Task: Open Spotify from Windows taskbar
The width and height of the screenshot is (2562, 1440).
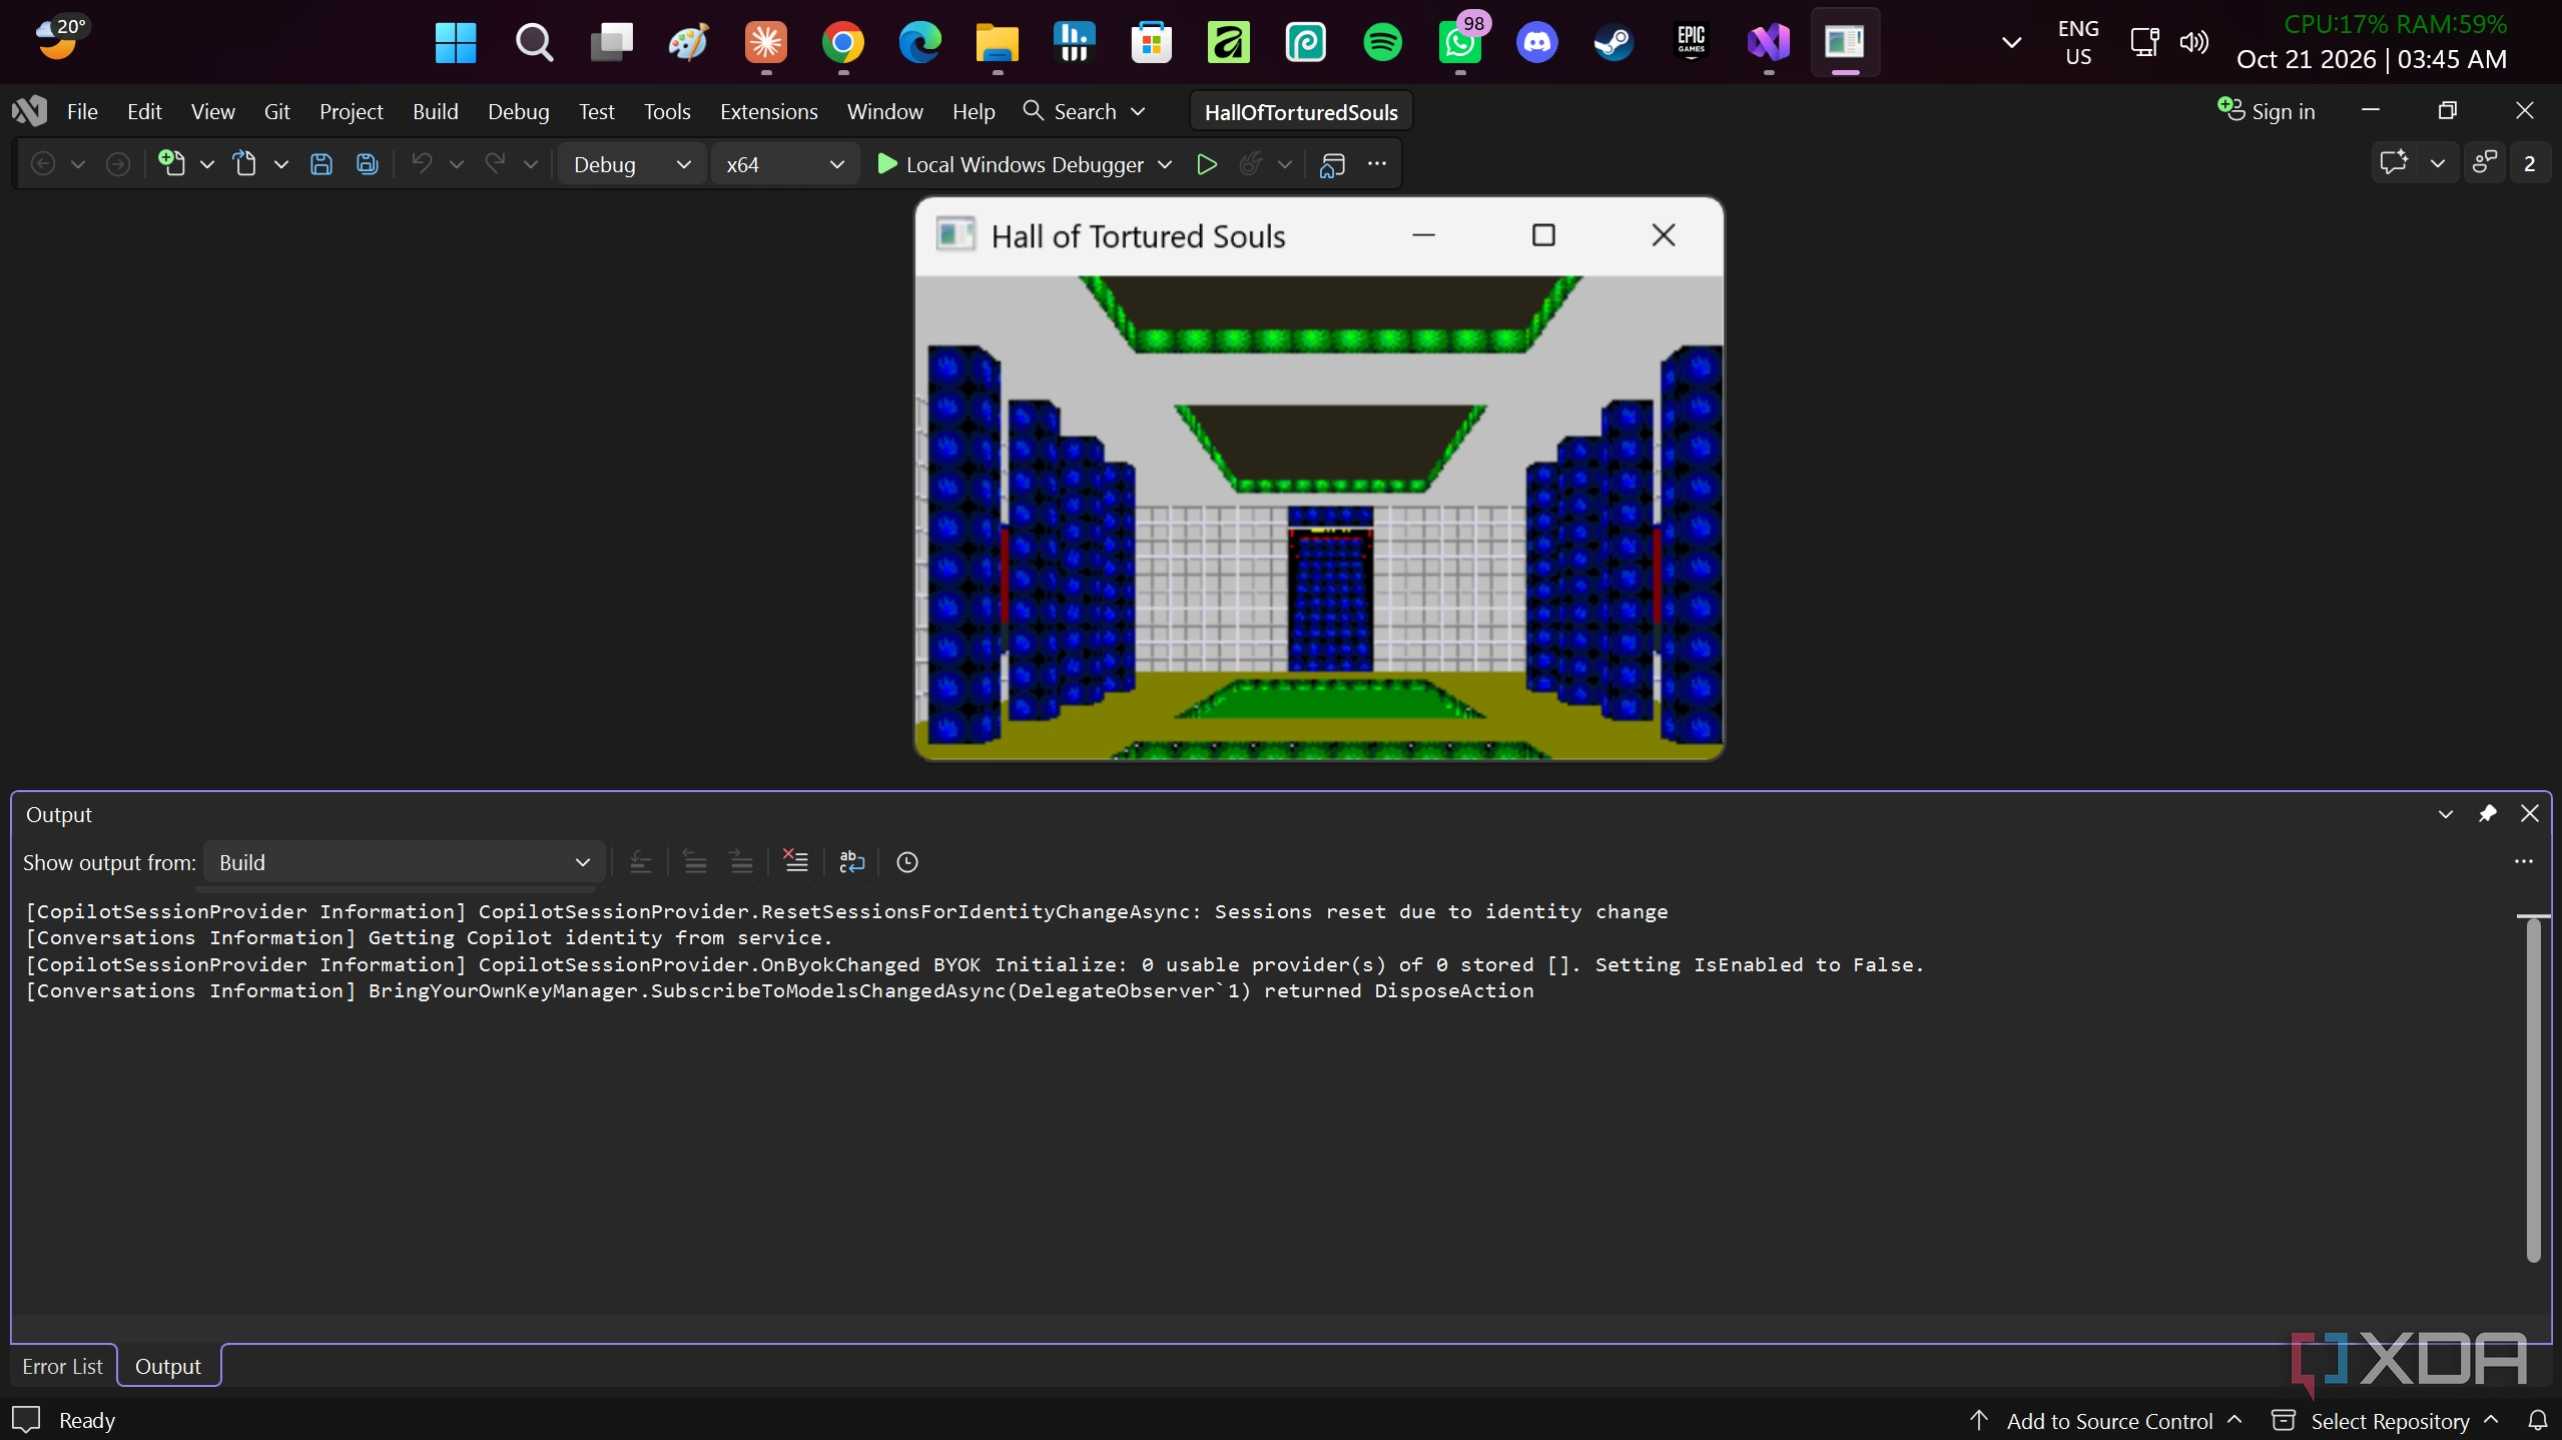Action: (x=1383, y=42)
